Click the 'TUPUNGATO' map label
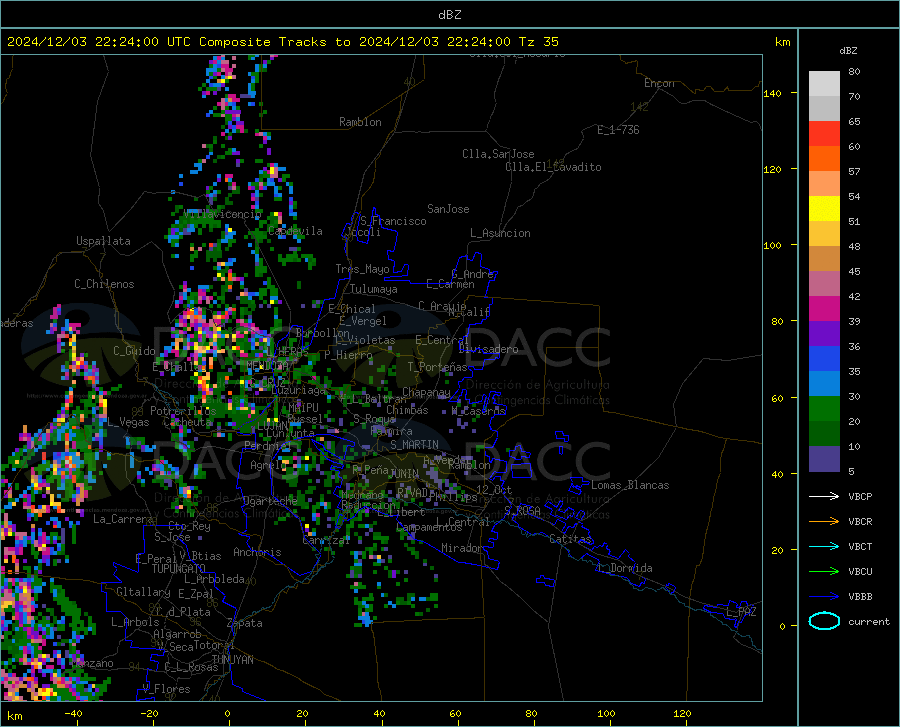The image size is (900, 727). 179,569
